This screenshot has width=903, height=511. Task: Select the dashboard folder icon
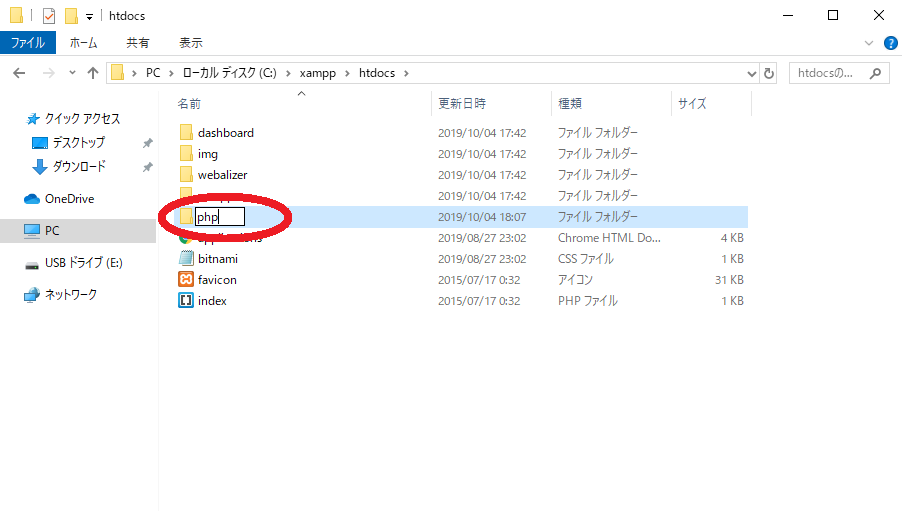[x=186, y=133]
